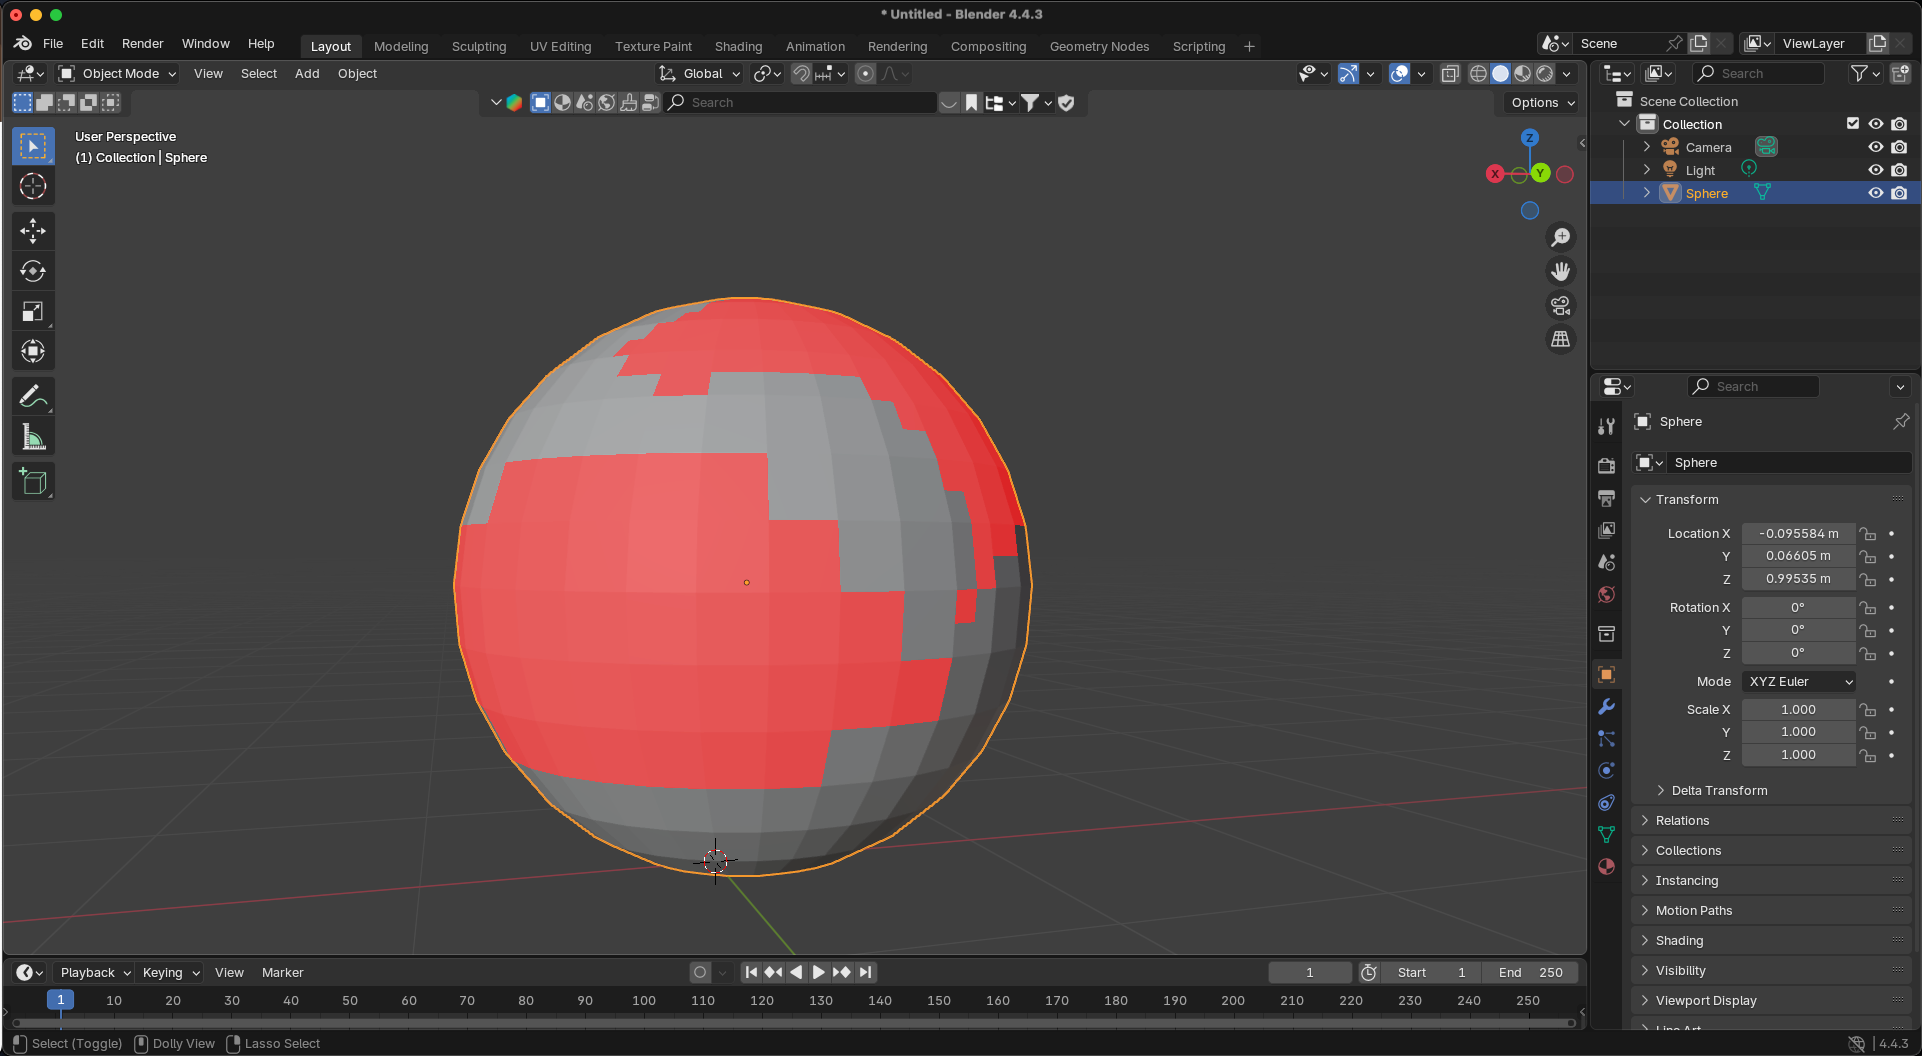Switch to the Modeling workspace tab
This screenshot has width=1922, height=1056.
click(401, 46)
